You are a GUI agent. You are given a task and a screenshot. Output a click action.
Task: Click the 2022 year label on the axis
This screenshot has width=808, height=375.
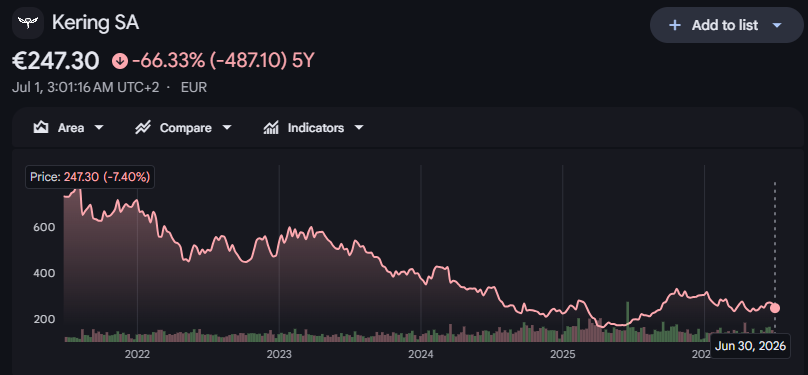[137, 354]
